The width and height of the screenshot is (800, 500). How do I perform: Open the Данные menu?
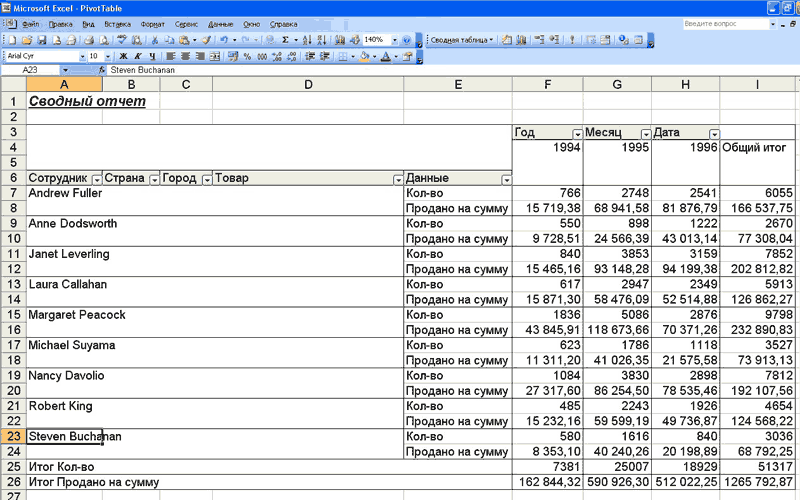(x=220, y=23)
